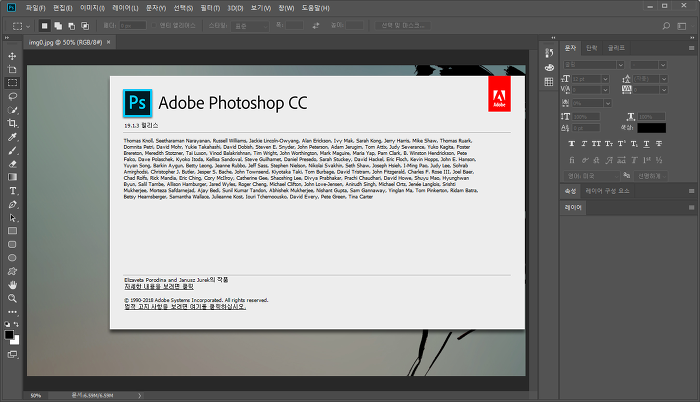Choose Subtract from Selection mode button

tap(71, 26)
